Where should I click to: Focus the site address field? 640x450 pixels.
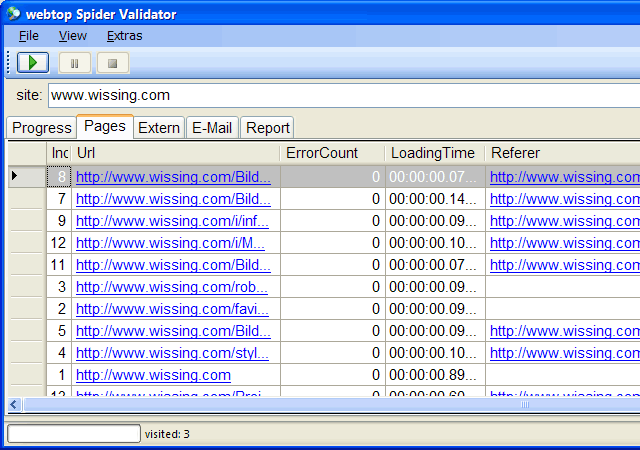[x=344, y=96]
